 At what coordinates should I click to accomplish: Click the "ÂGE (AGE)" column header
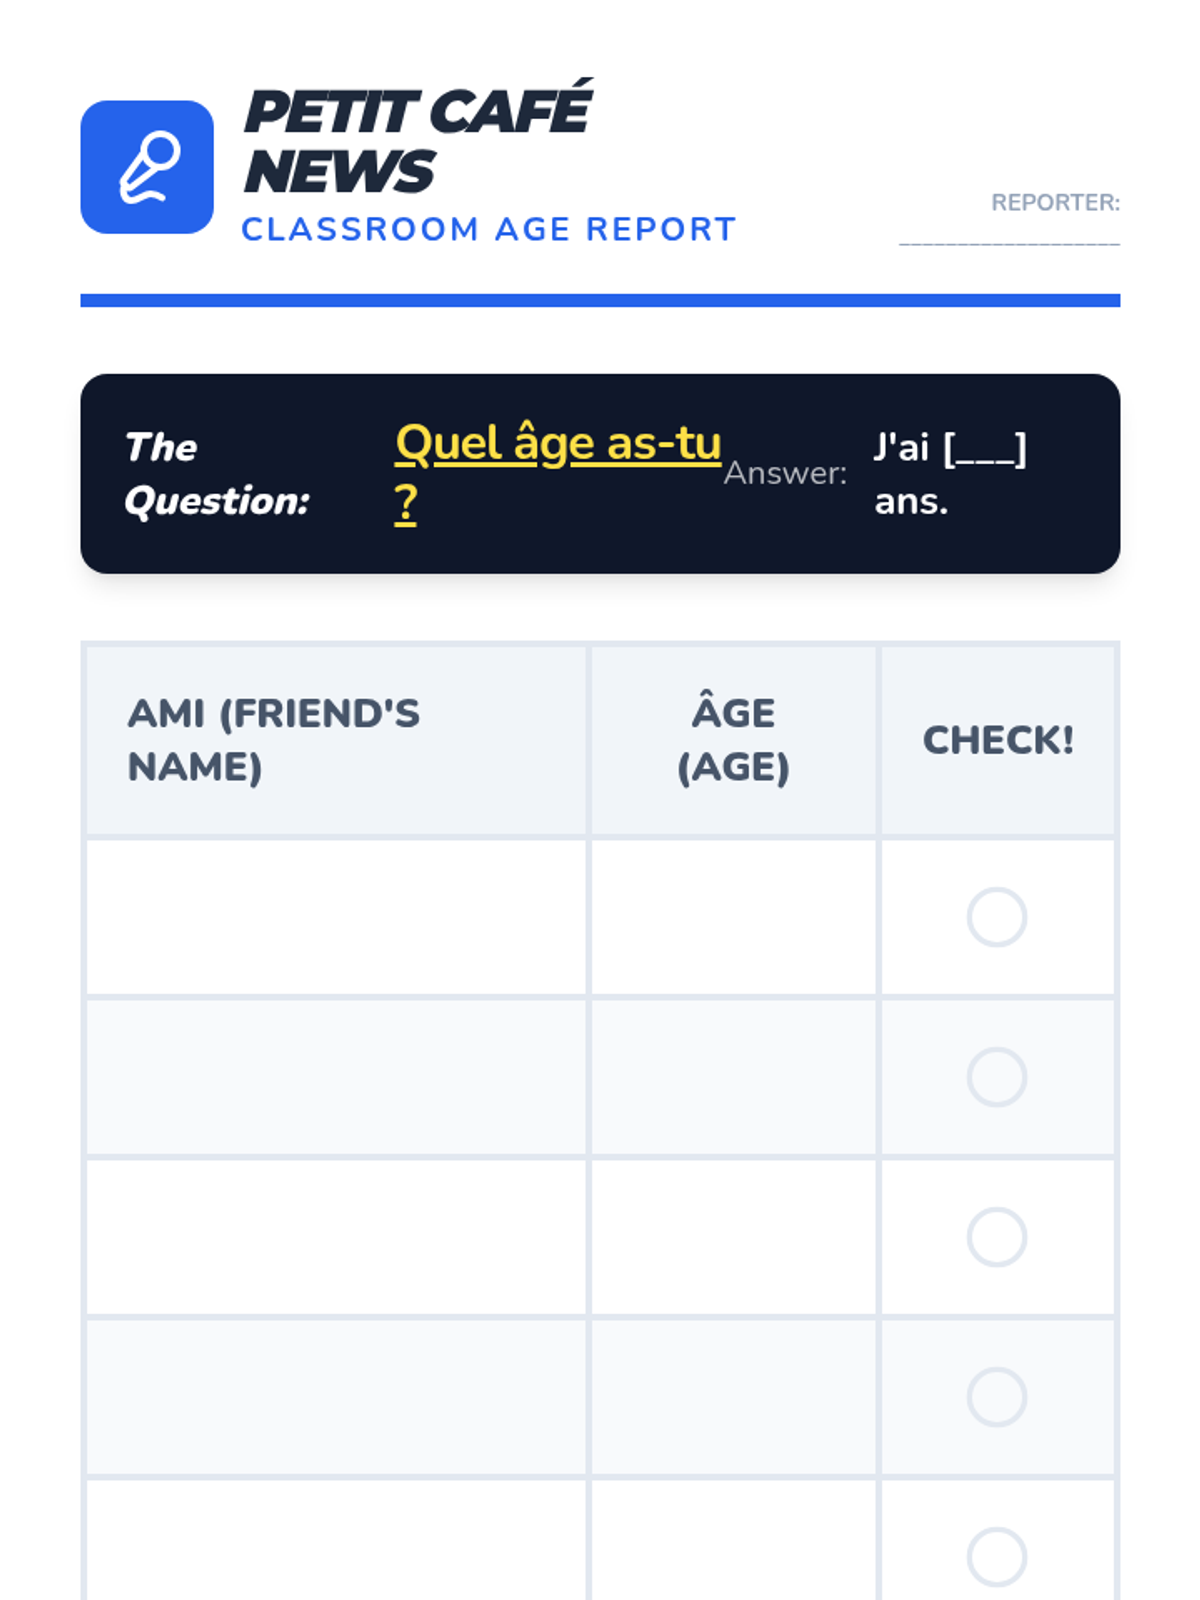[733, 740]
